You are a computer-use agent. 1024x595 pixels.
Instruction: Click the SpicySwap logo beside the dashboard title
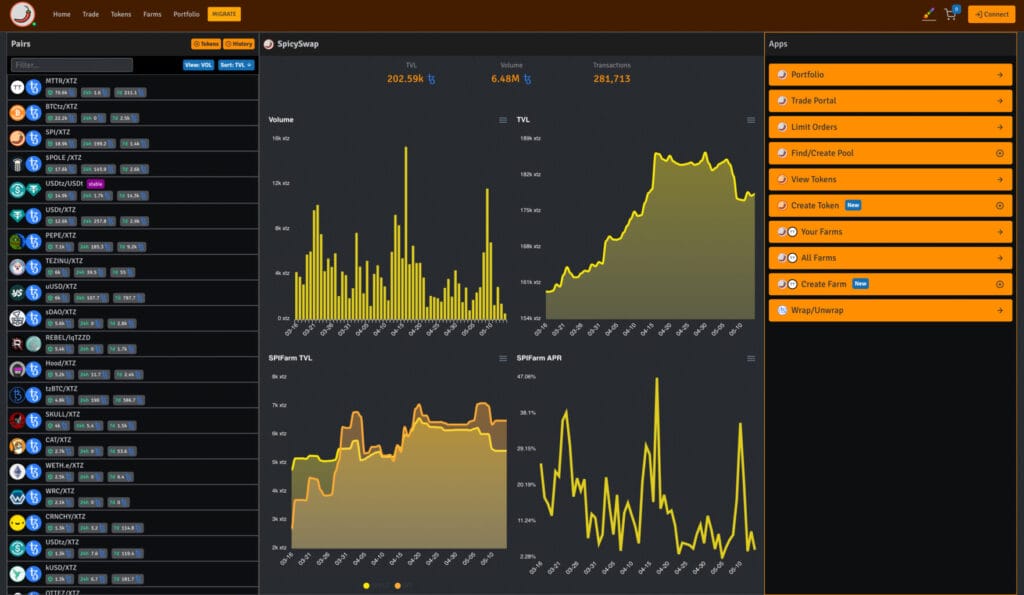point(268,44)
